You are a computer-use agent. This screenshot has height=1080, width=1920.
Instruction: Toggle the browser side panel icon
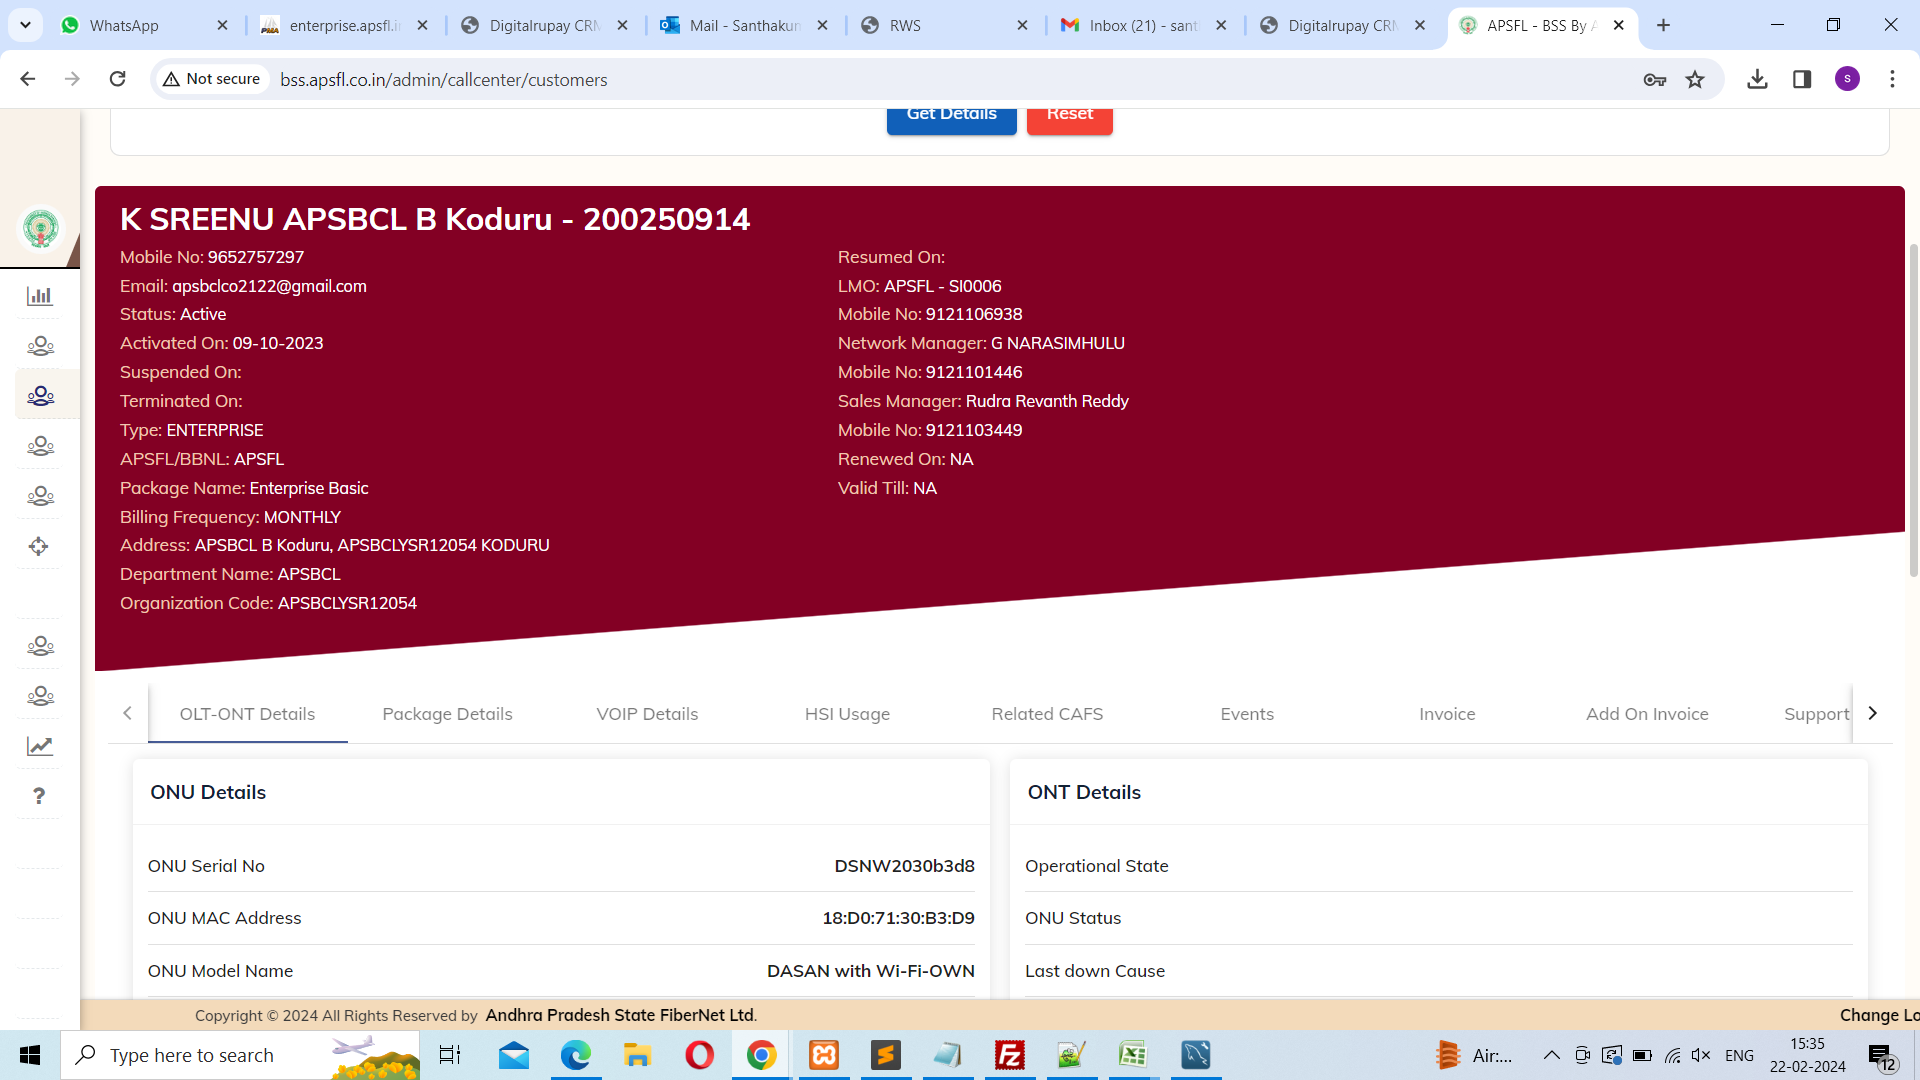coord(1802,79)
